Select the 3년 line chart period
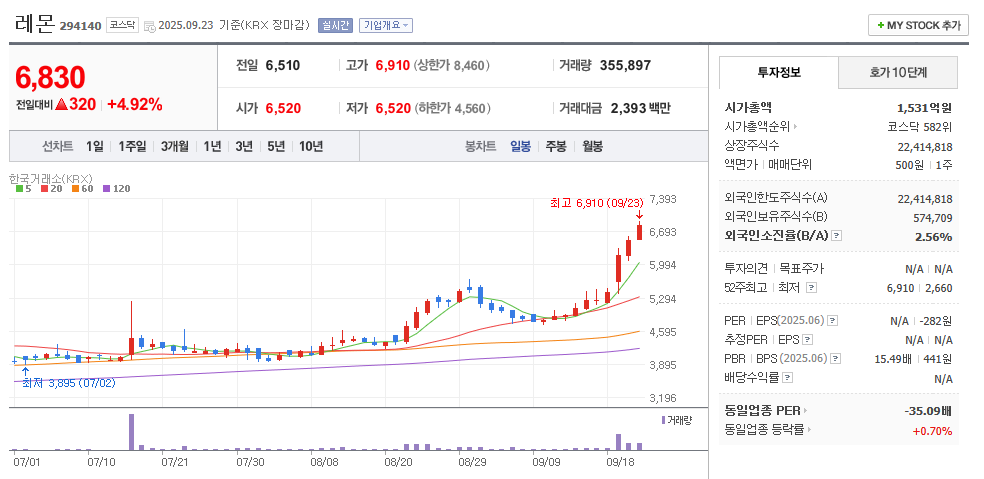 click(243, 146)
